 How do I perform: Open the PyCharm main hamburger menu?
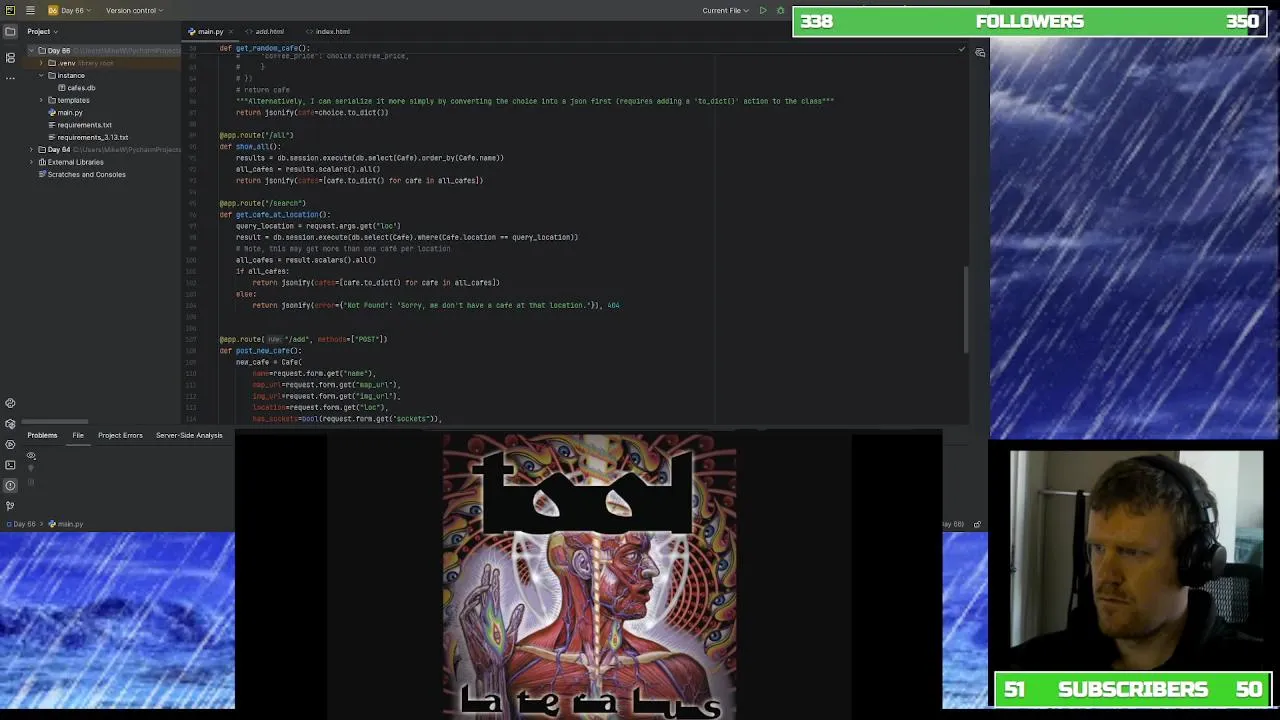[30, 10]
